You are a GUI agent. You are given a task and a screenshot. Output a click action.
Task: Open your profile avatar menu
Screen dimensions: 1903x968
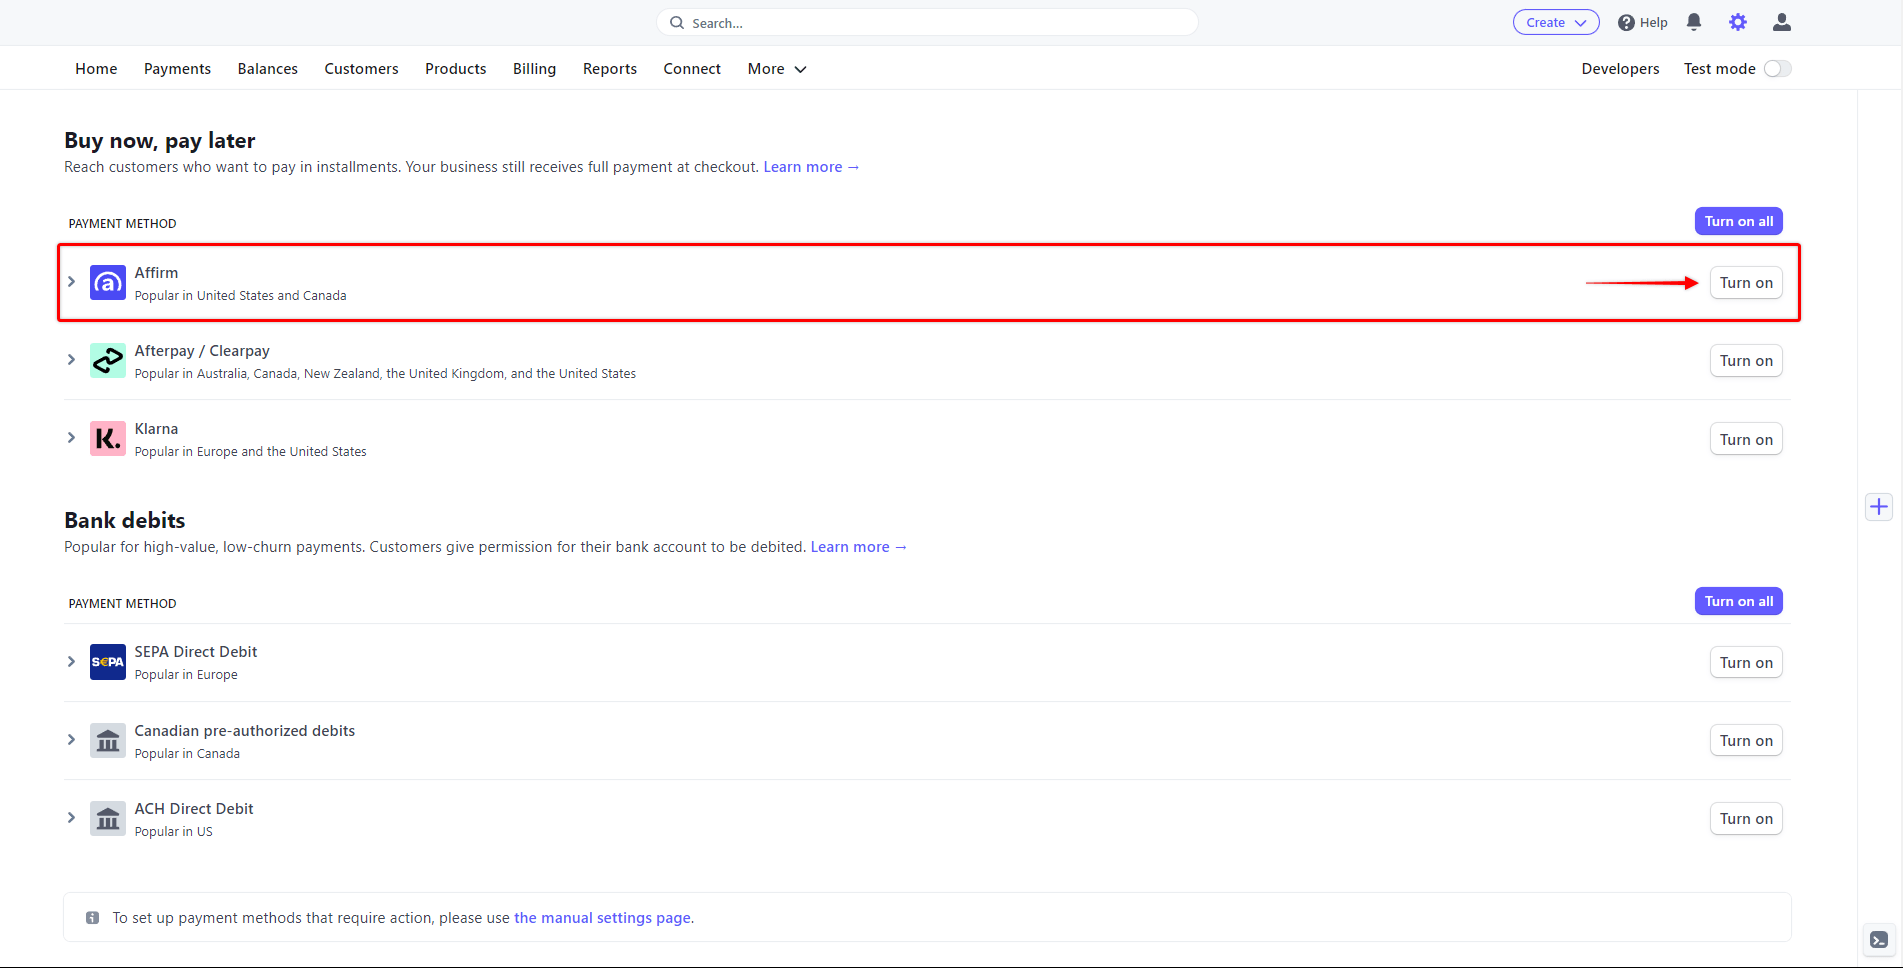point(1781,21)
